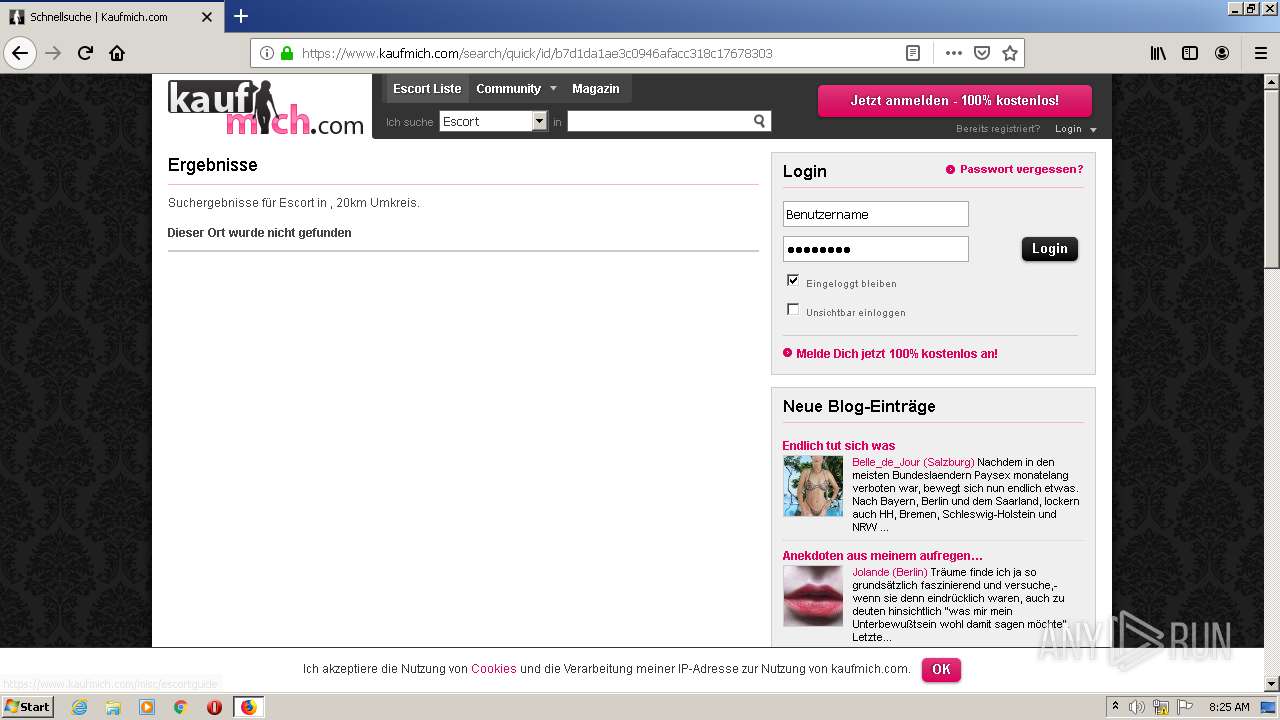Click Belle_de_Jour blog thumbnail
The height and width of the screenshot is (720, 1280).
tap(813, 486)
